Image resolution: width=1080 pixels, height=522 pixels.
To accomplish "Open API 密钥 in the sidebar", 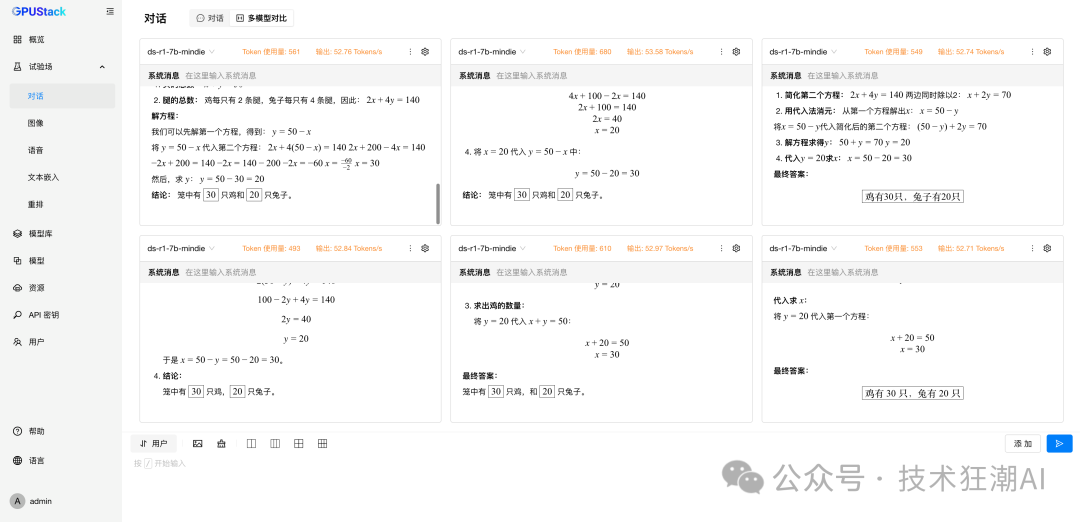I will click(62, 315).
